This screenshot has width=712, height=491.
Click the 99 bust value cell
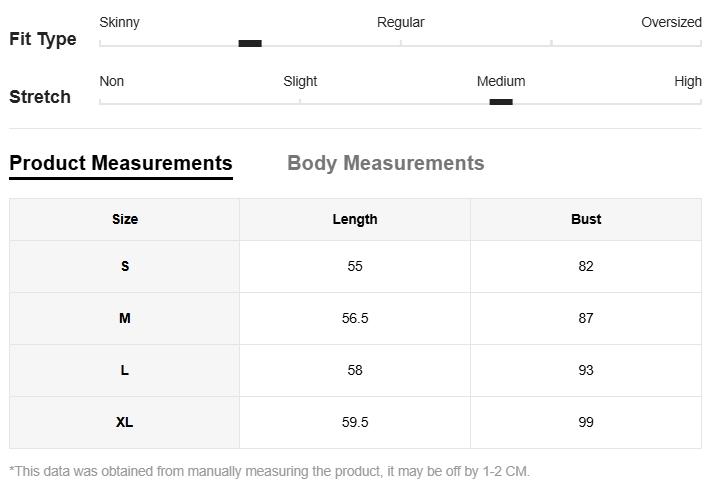[586, 422]
